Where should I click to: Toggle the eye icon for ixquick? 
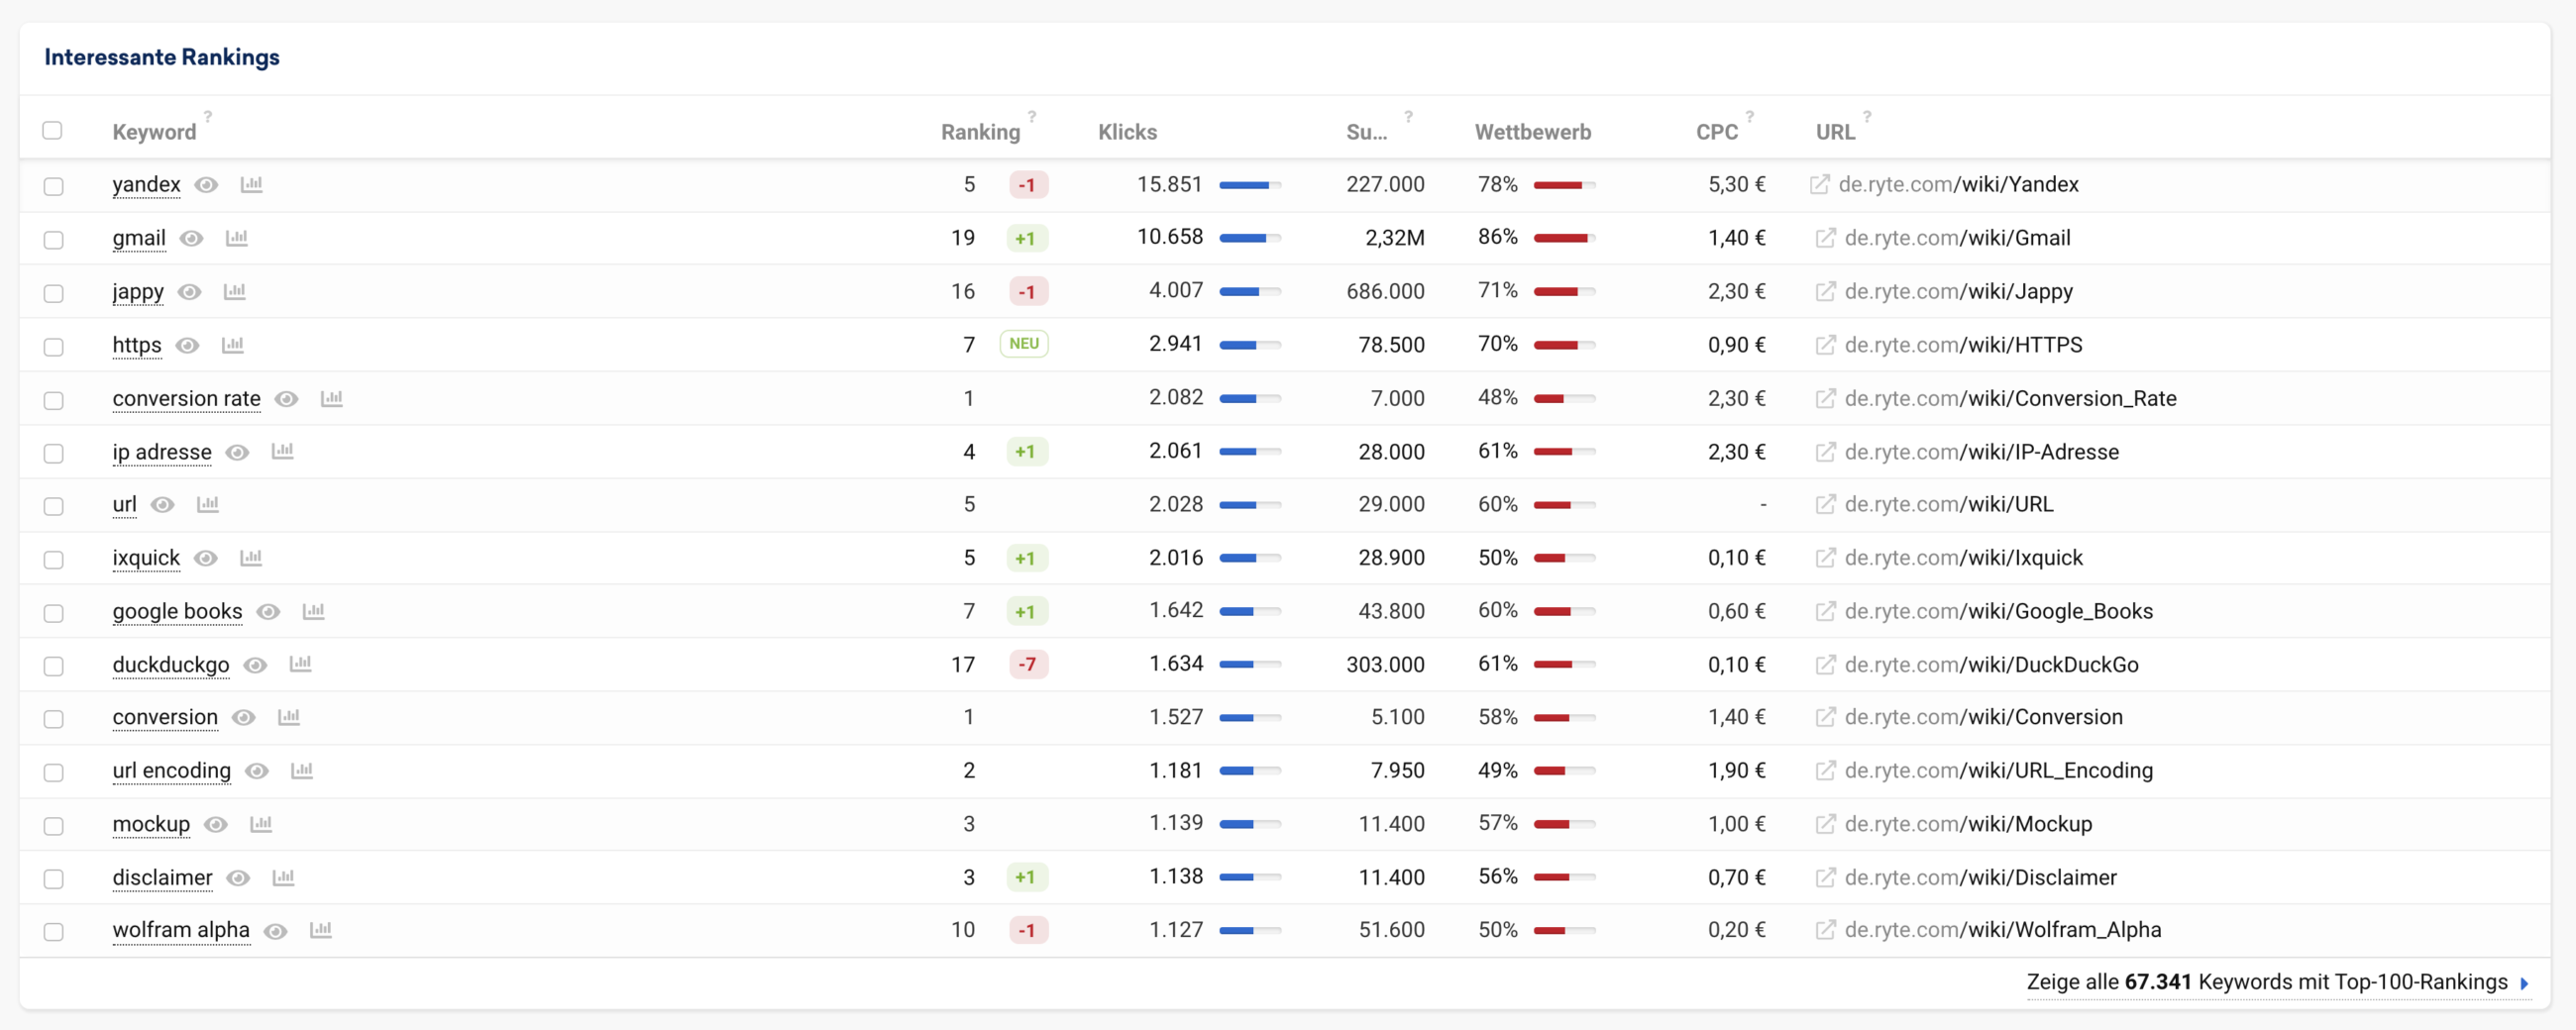(205, 558)
